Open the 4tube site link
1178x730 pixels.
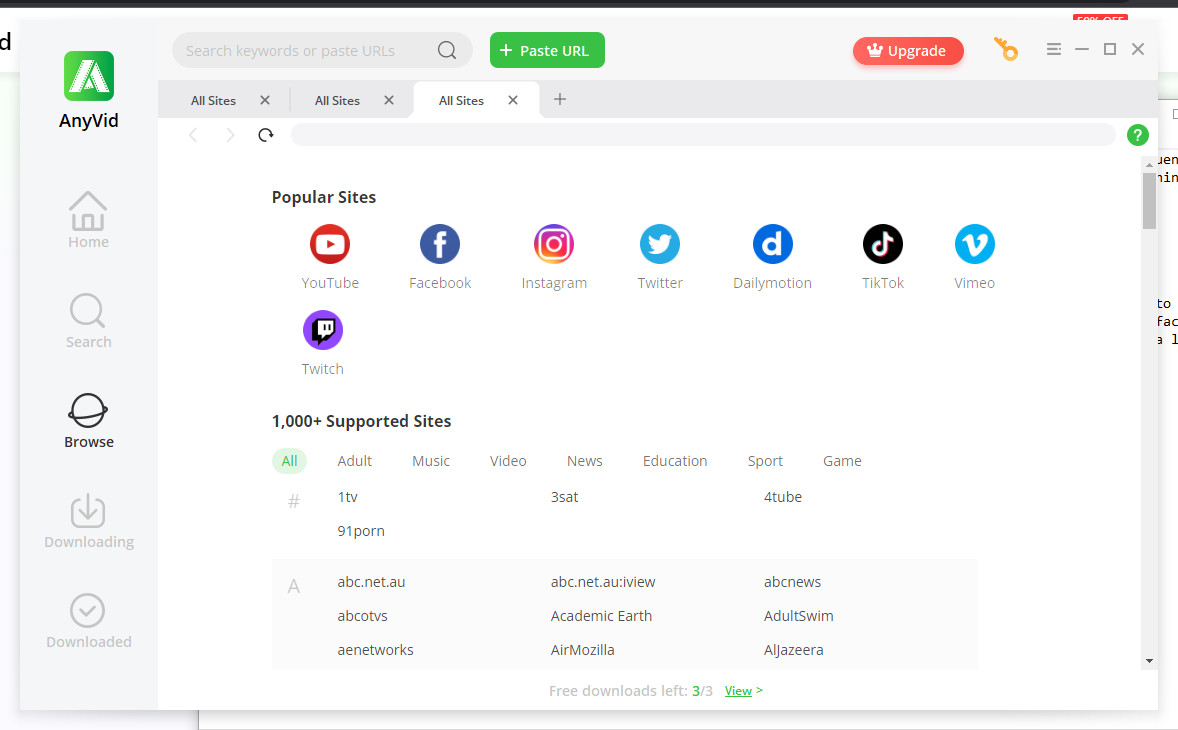[783, 497]
